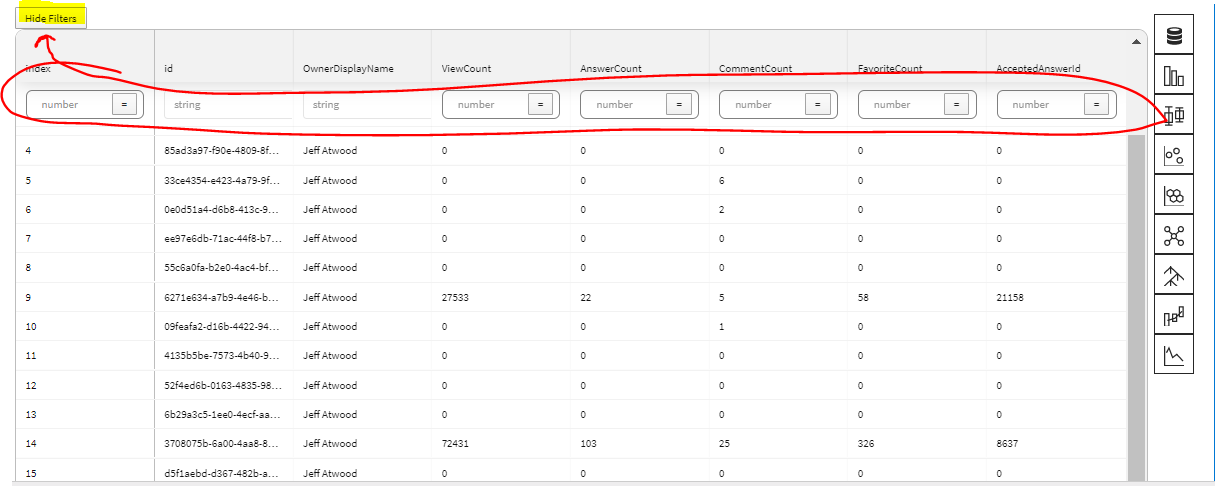Select id cell starting with 55c6a0fa-b2e0
Screen dimensions: 1215x486
coord(223,268)
